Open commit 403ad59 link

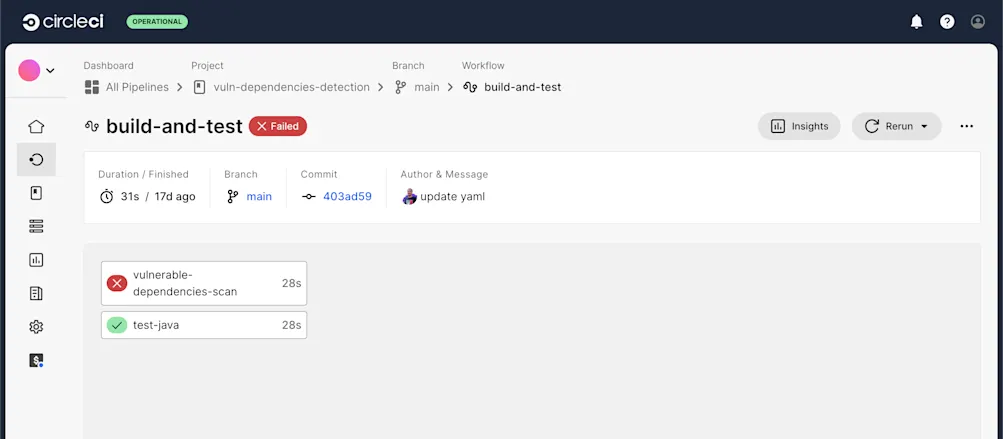point(347,196)
